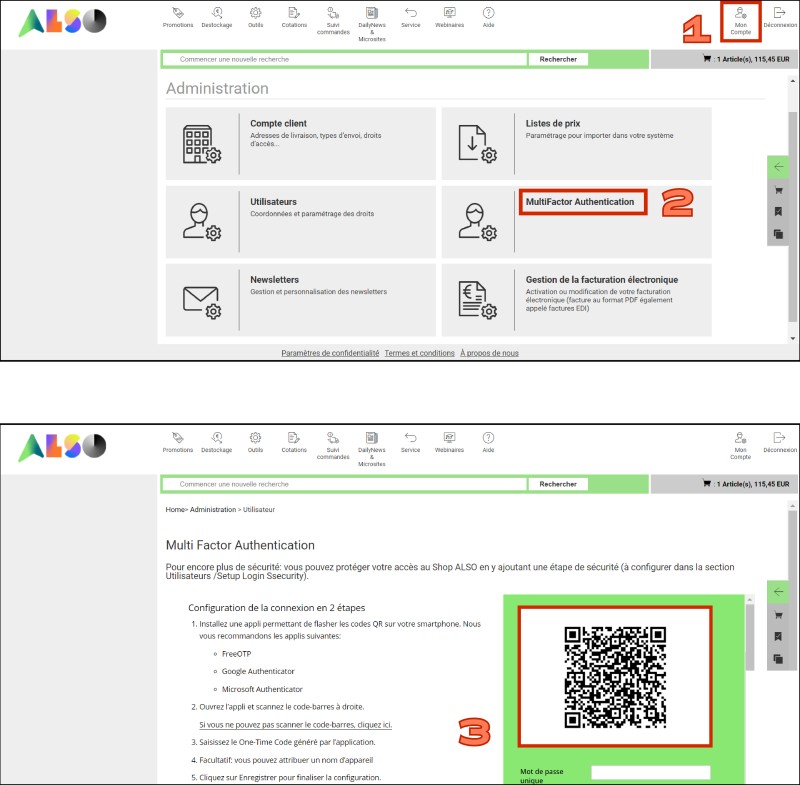Click the Compte client building icon
The height and width of the screenshot is (785, 800).
pos(202,144)
